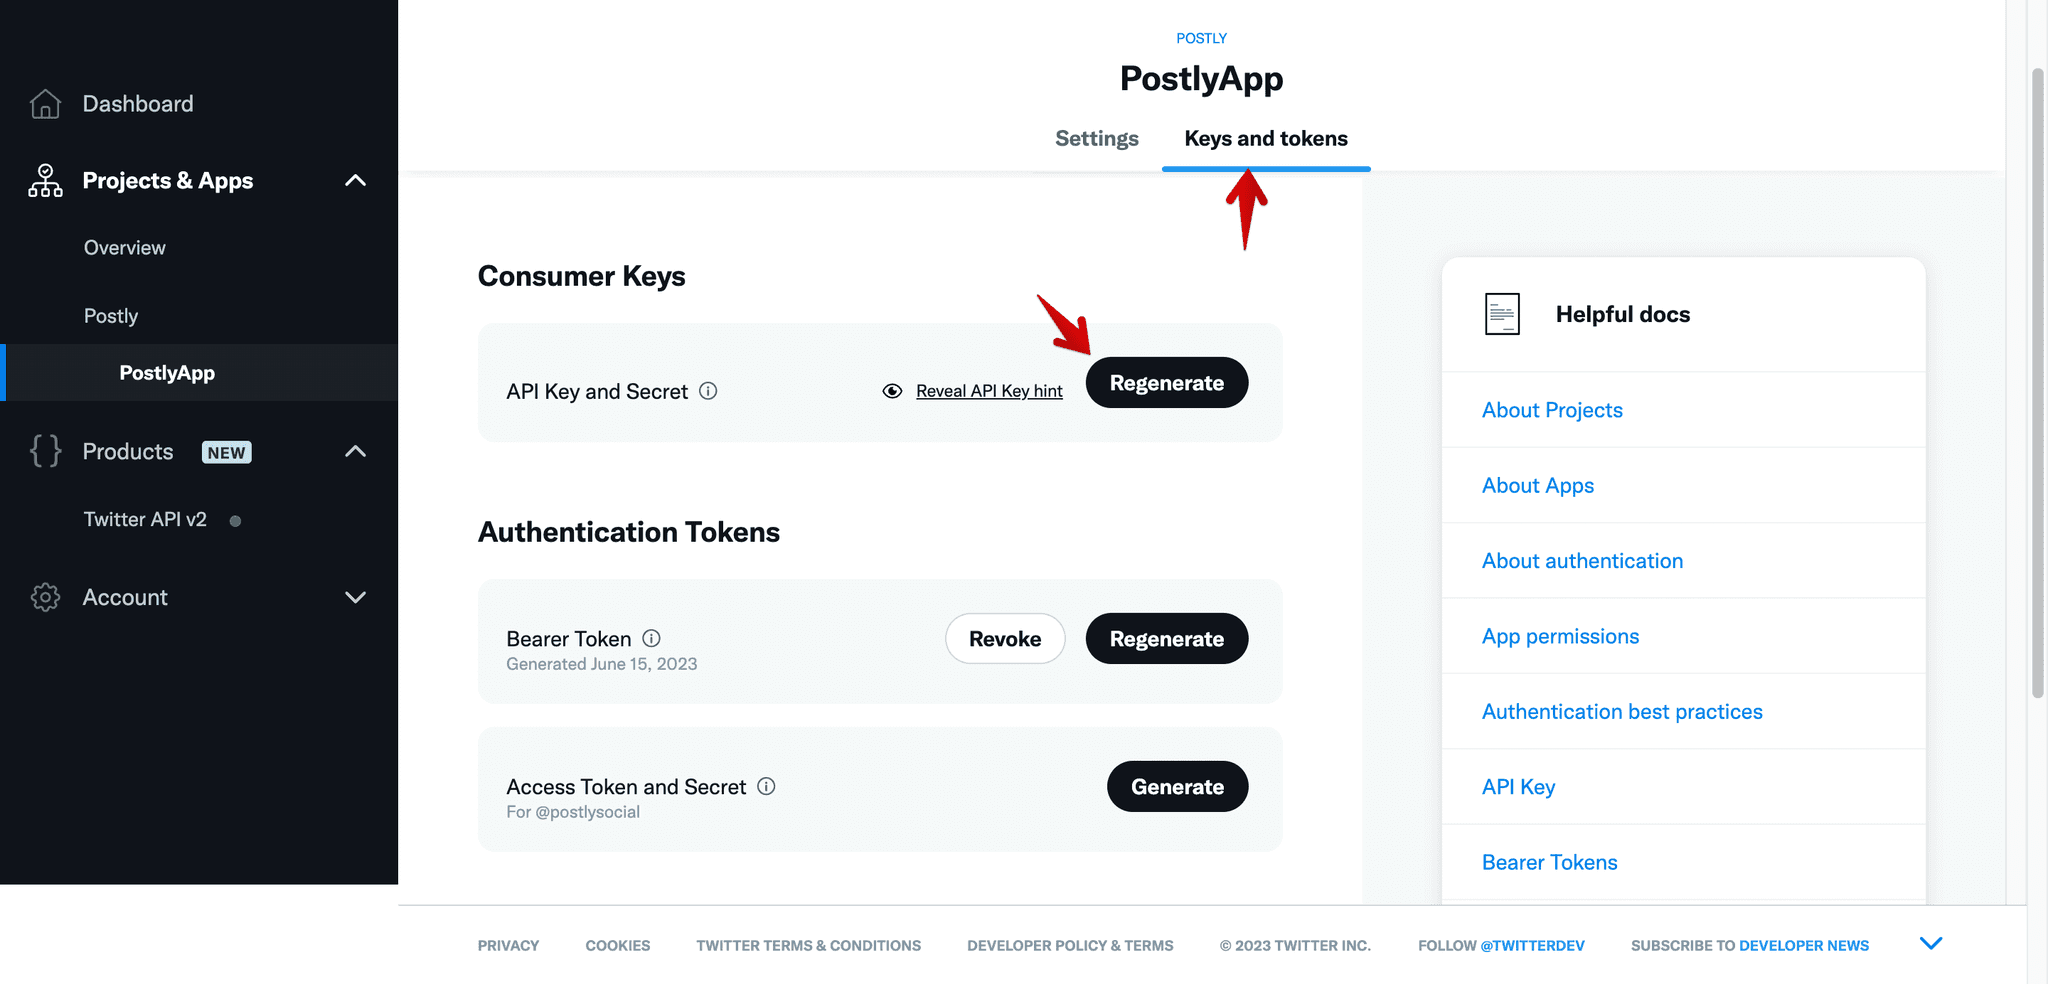Screen dimensions: 2048x984
Task: Click info icon next to API Key and Secret
Action: pyautogui.click(x=708, y=391)
